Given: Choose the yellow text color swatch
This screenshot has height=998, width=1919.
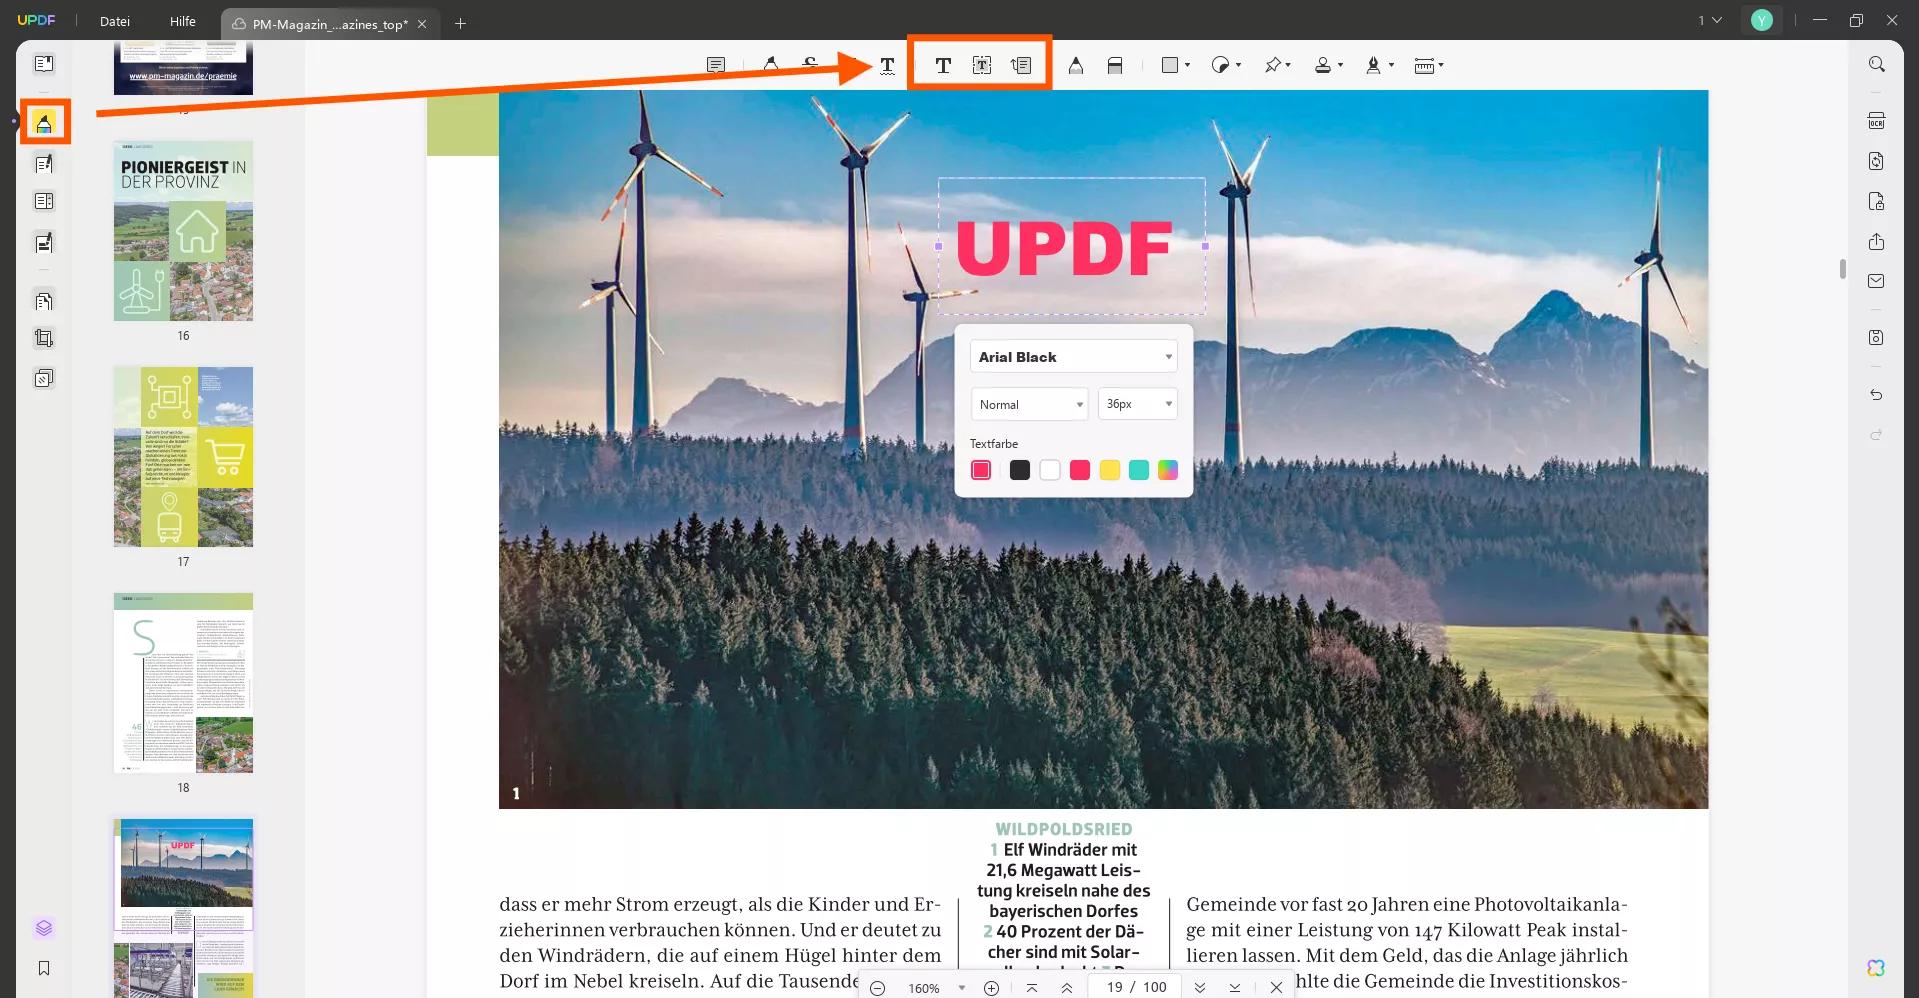Looking at the screenshot, I should click(x=1110, y=470).
